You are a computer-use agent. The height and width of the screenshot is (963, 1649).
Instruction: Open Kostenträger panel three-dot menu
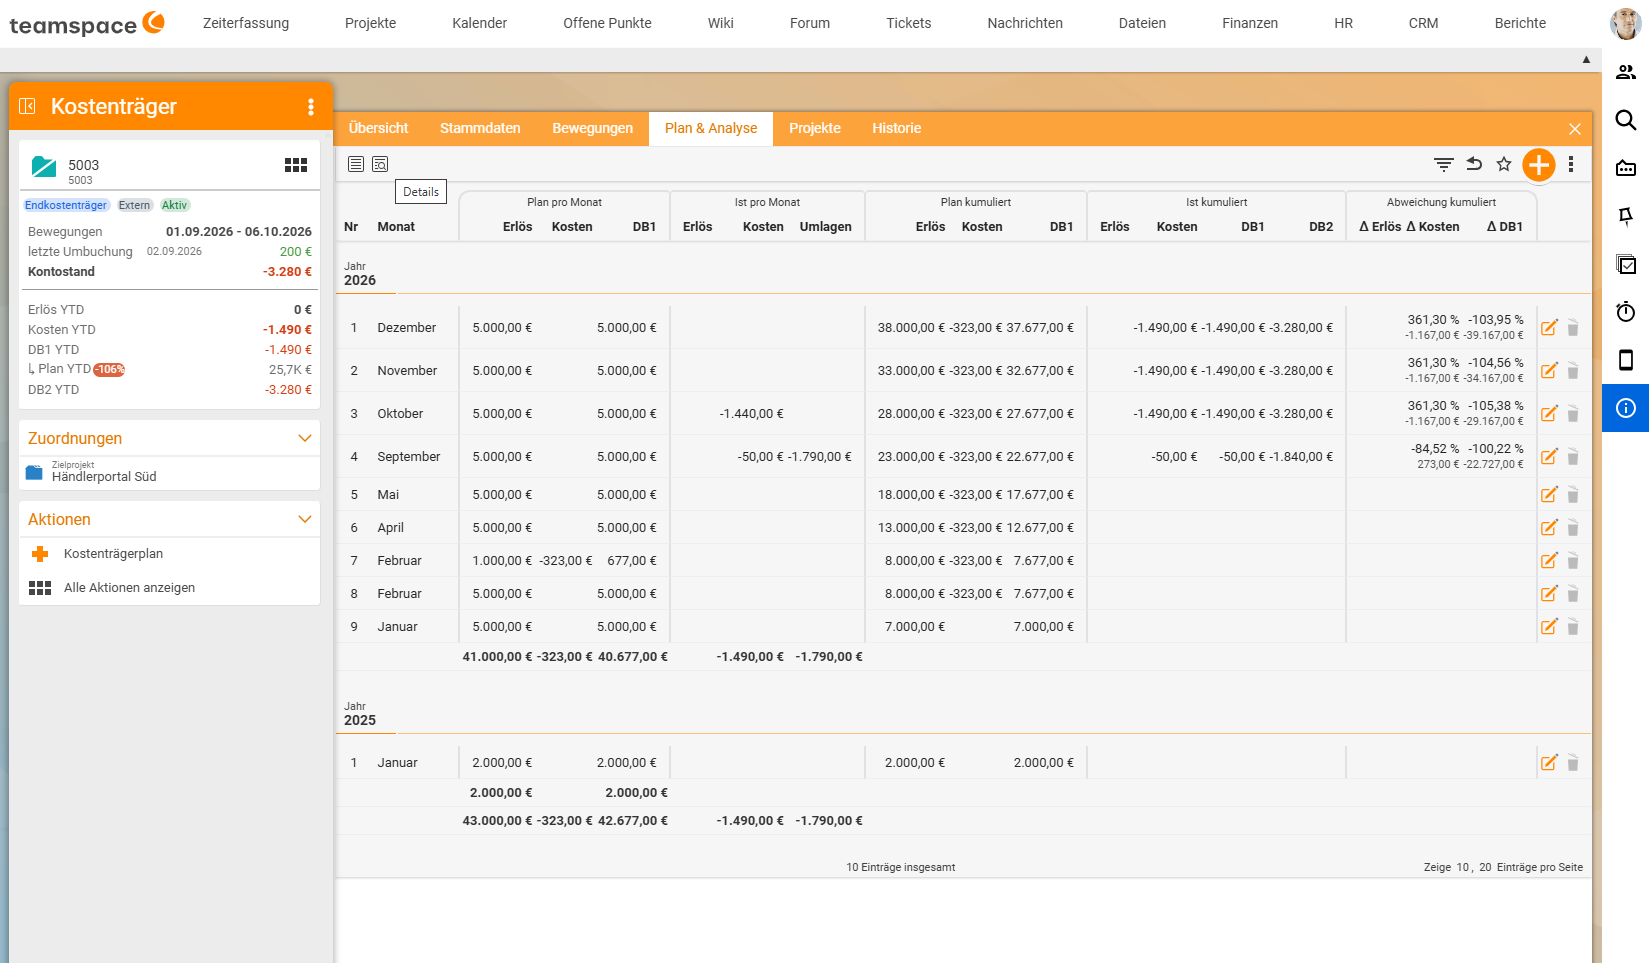click(311, 107)
